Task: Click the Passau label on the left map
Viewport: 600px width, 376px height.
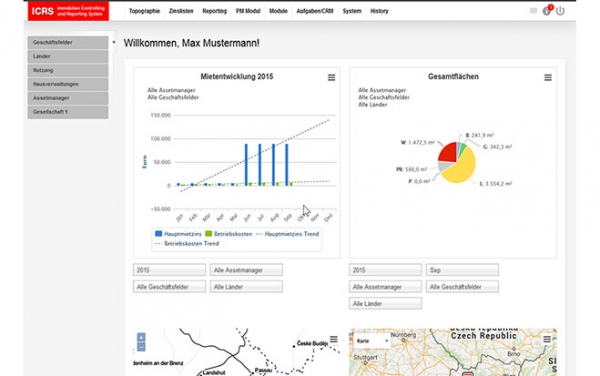Action: (x=263, y=370)
